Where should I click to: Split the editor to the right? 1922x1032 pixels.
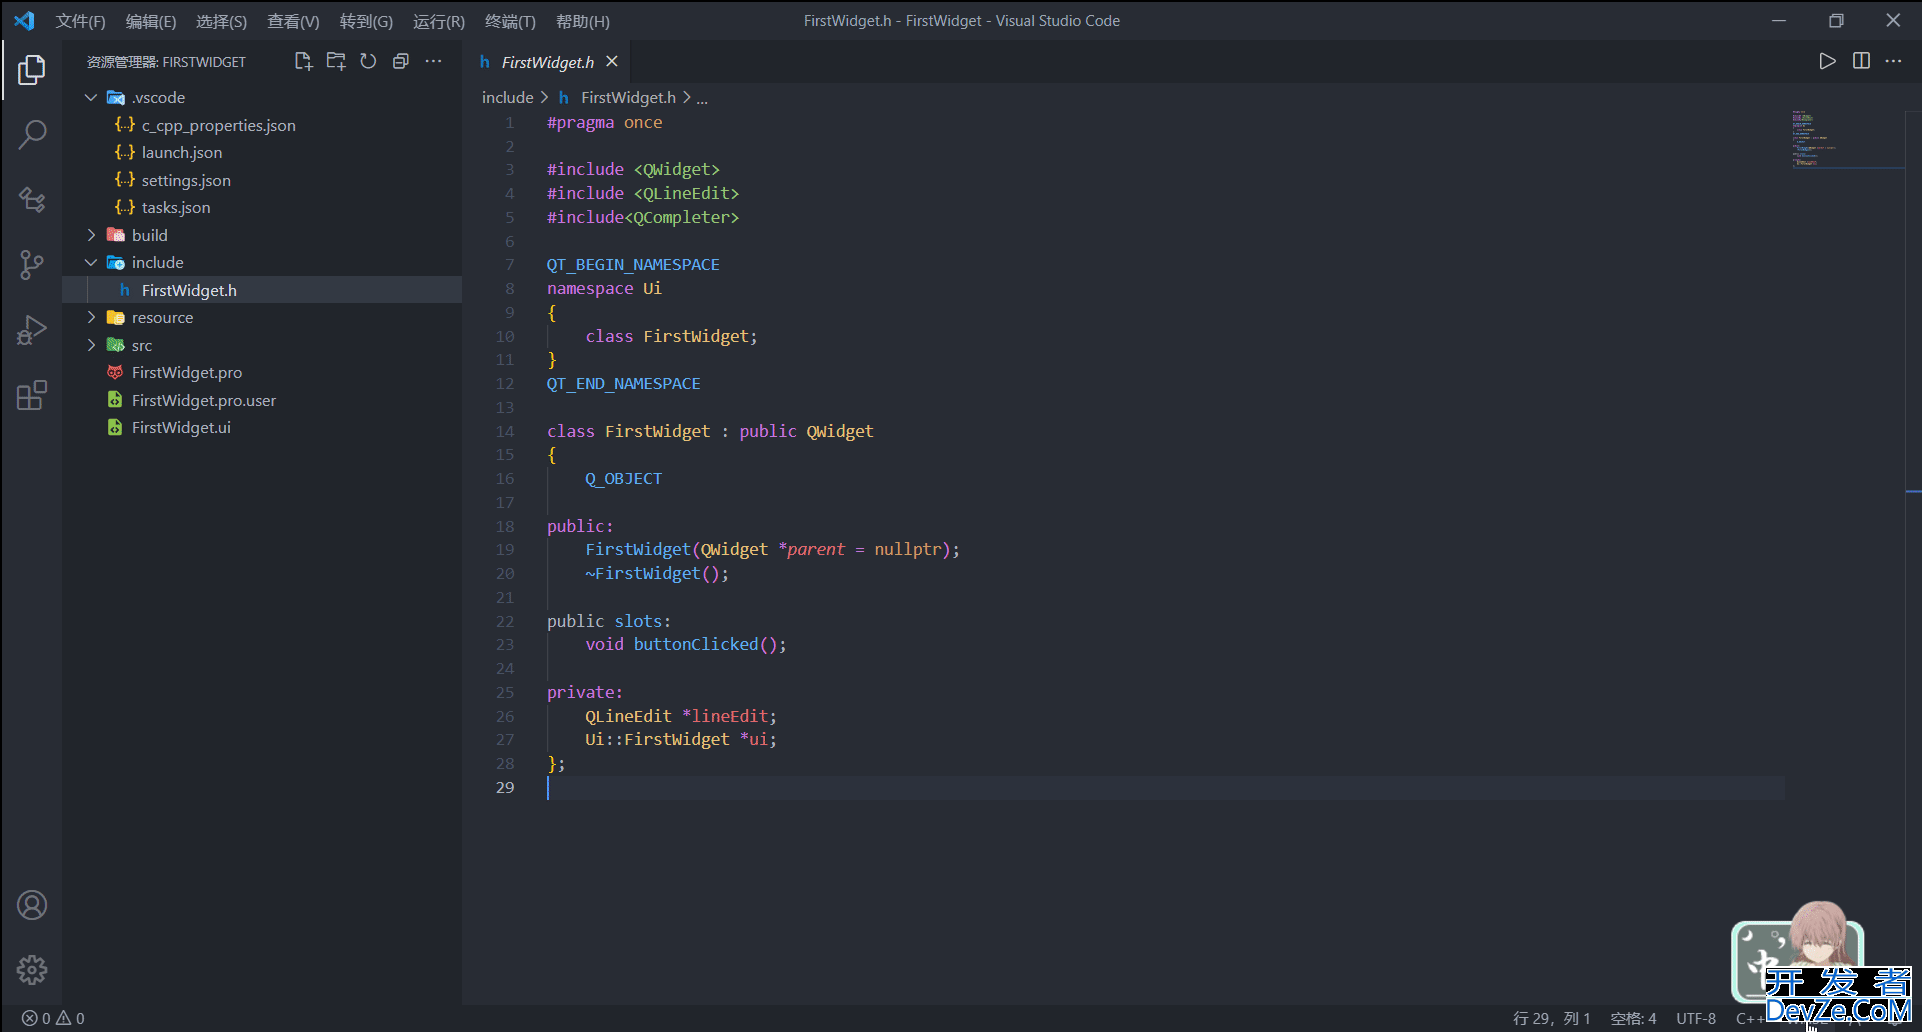1861,61
